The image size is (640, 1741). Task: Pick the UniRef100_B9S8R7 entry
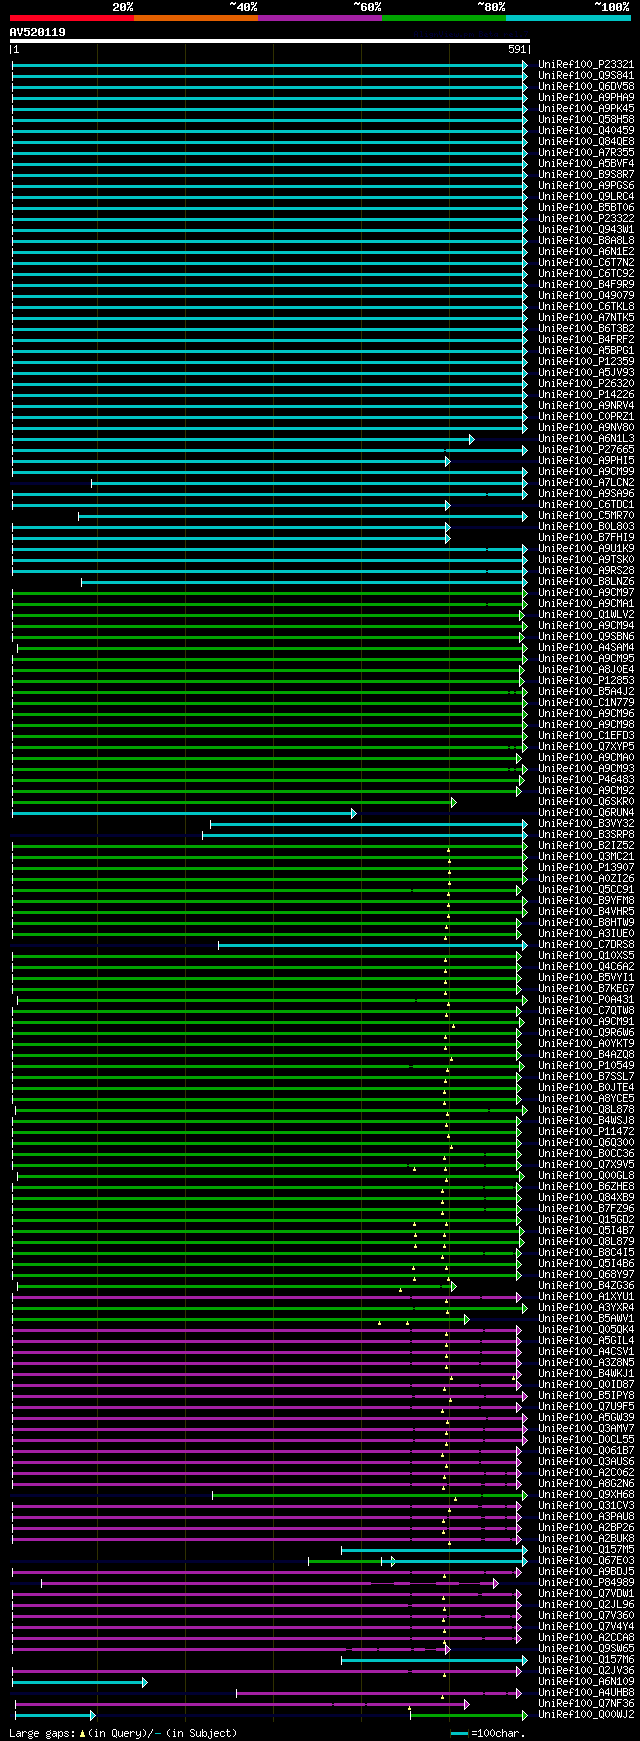586,174
